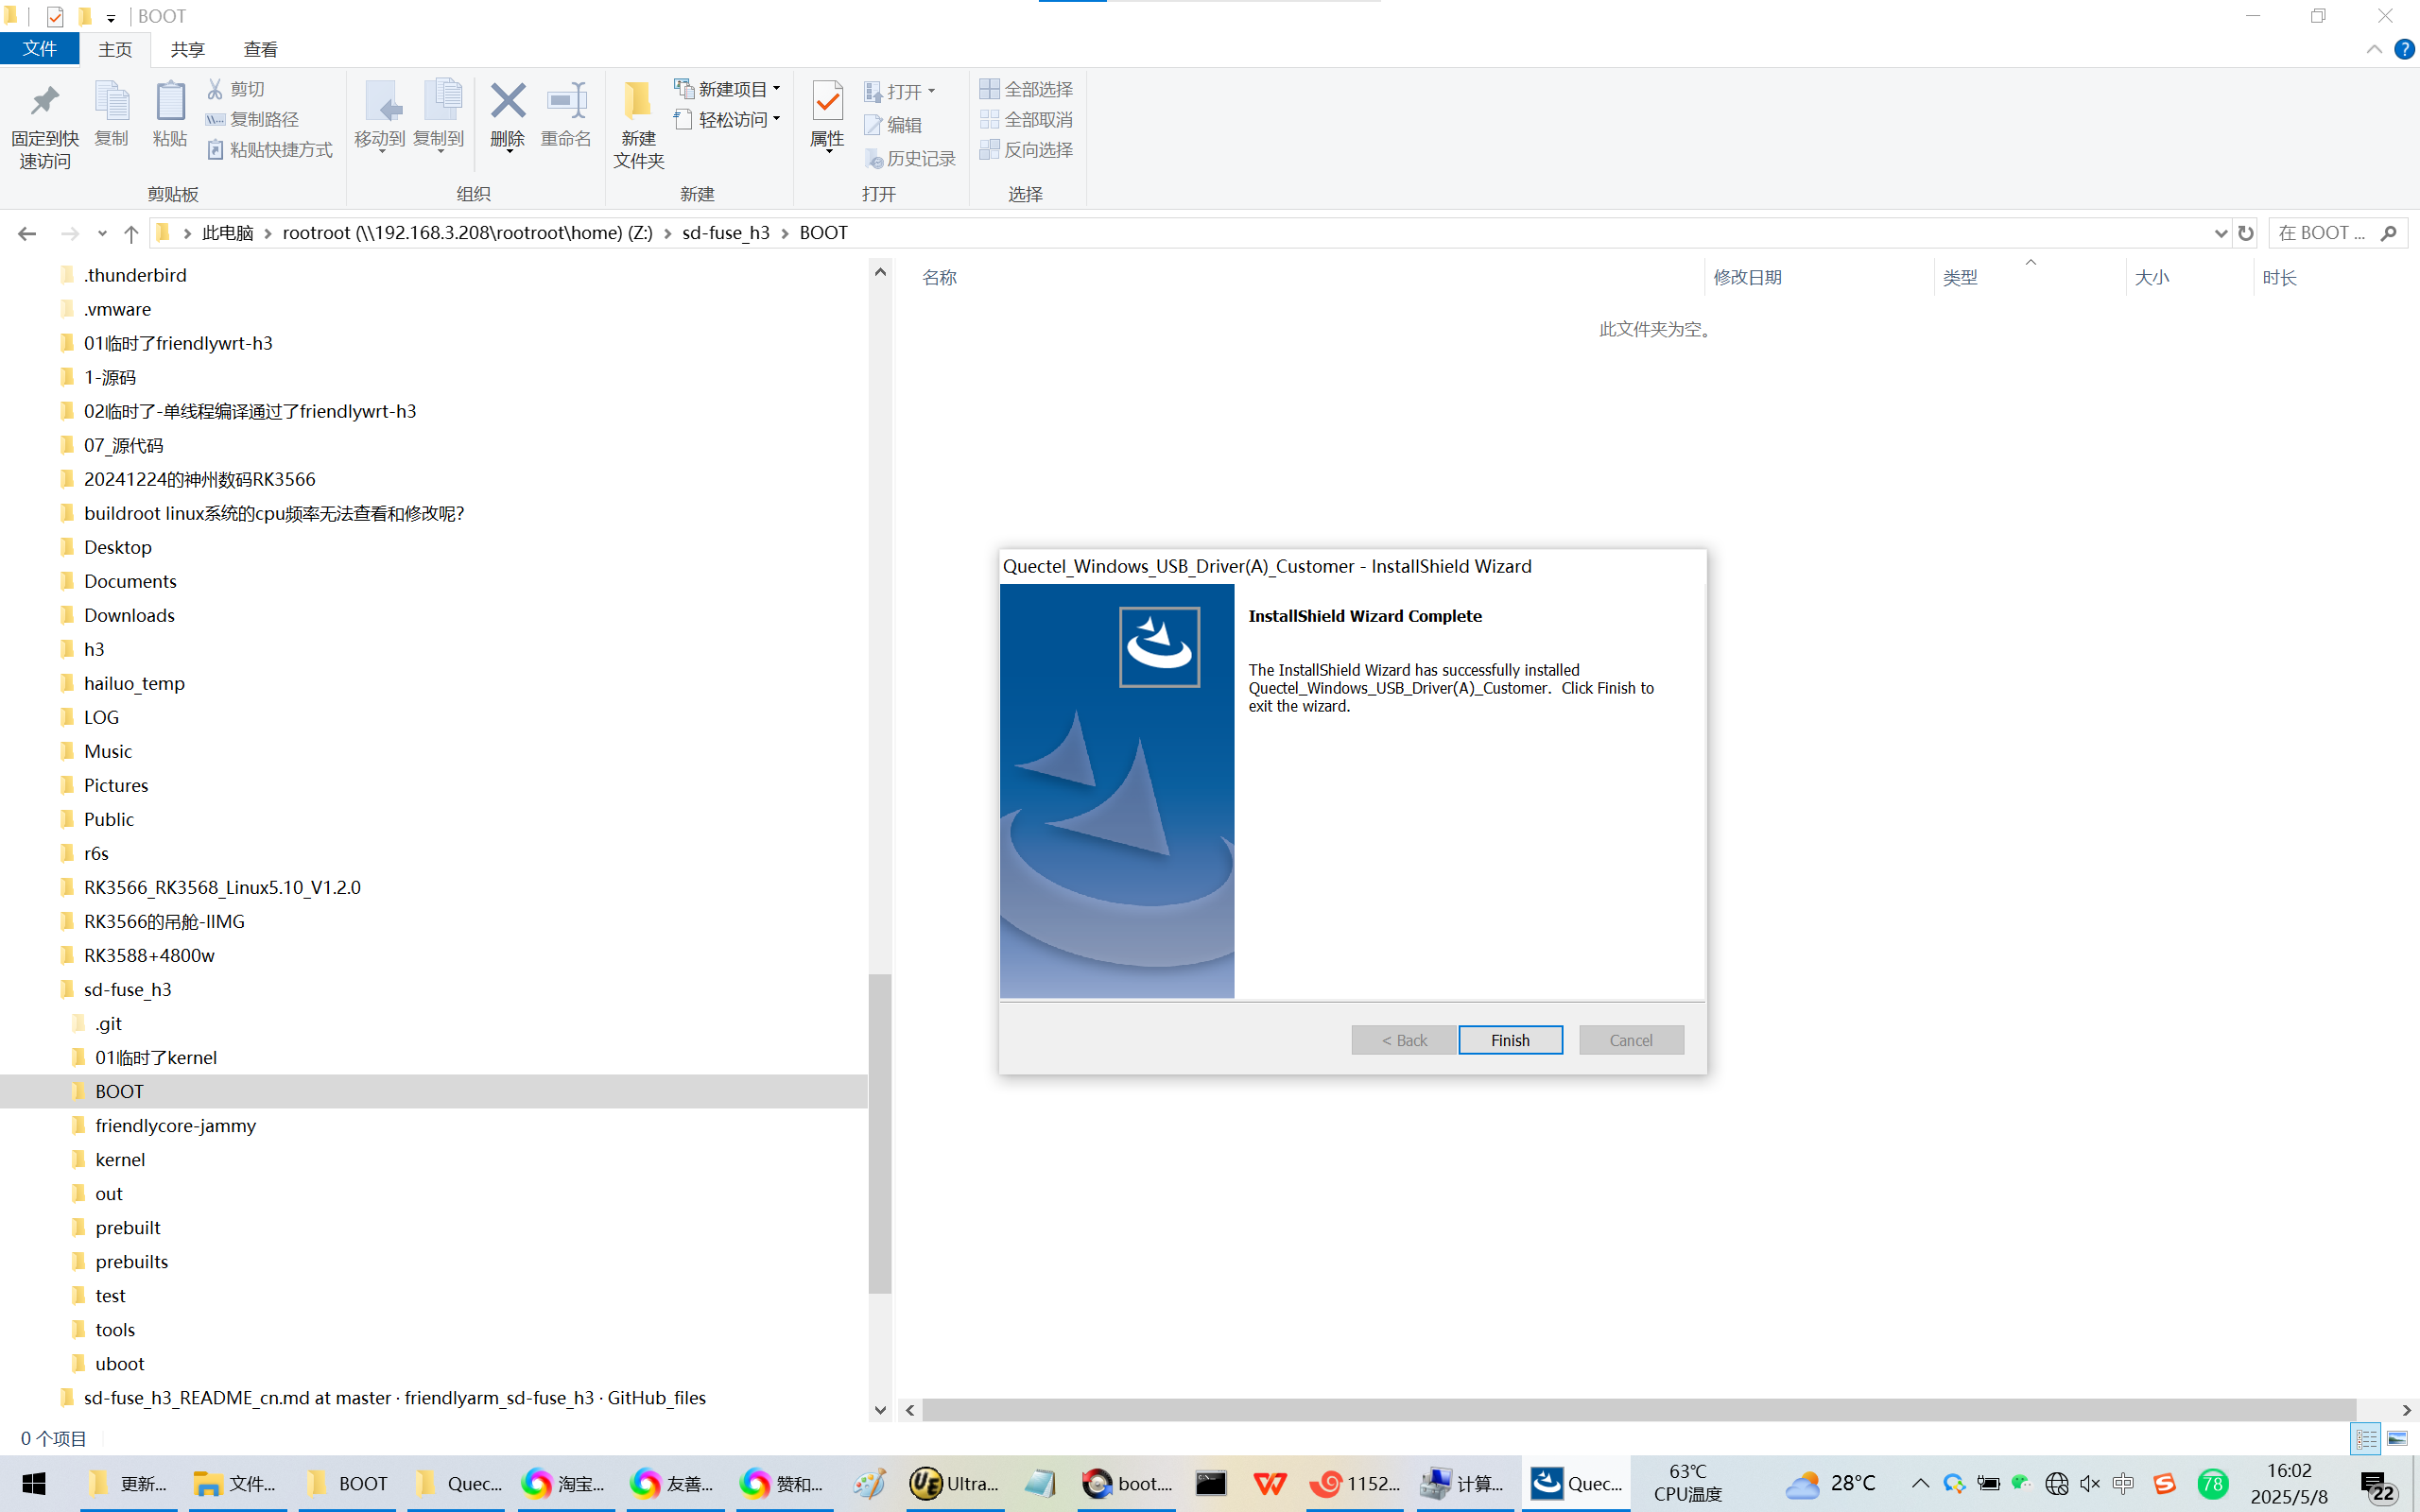Click the Delete (删除) ribbon icon

click(507, 103)
